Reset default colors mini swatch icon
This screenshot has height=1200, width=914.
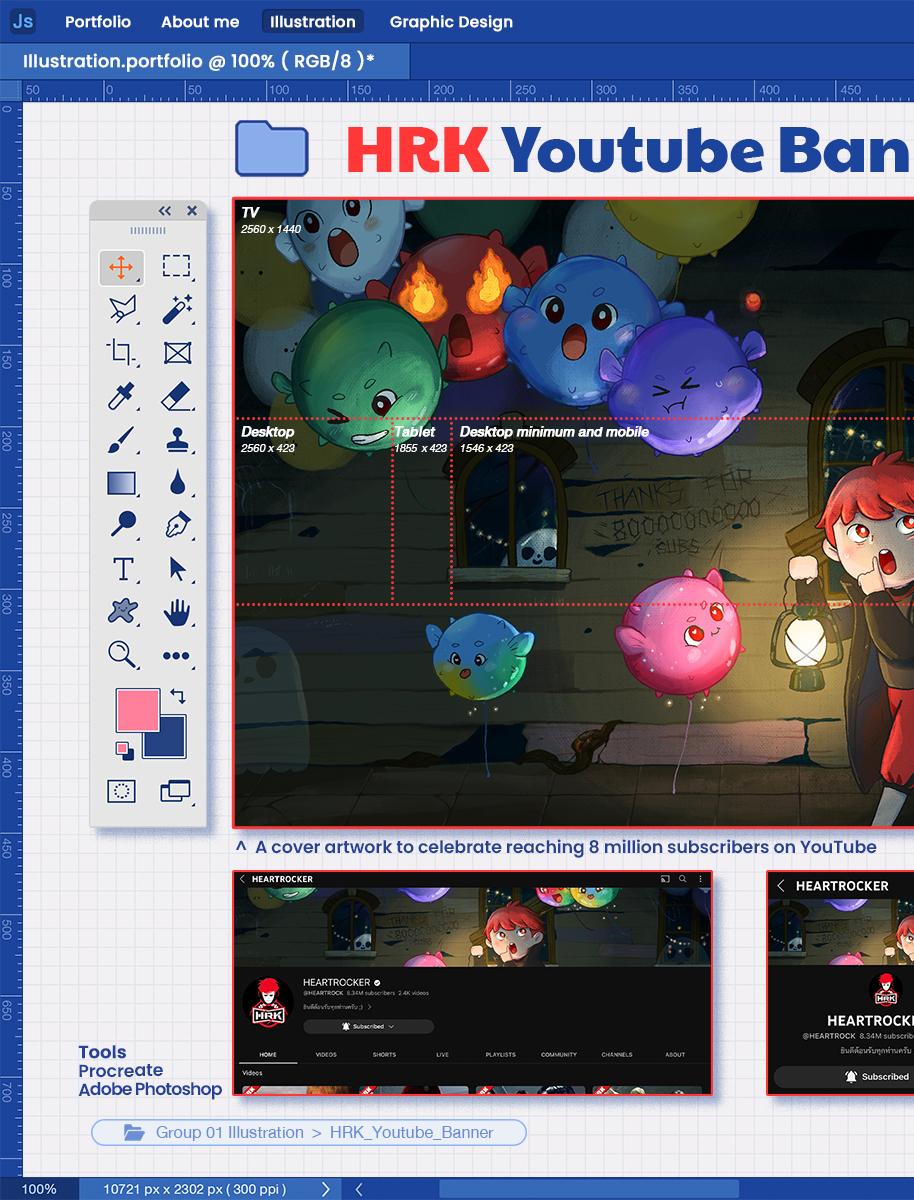[124, 749]
